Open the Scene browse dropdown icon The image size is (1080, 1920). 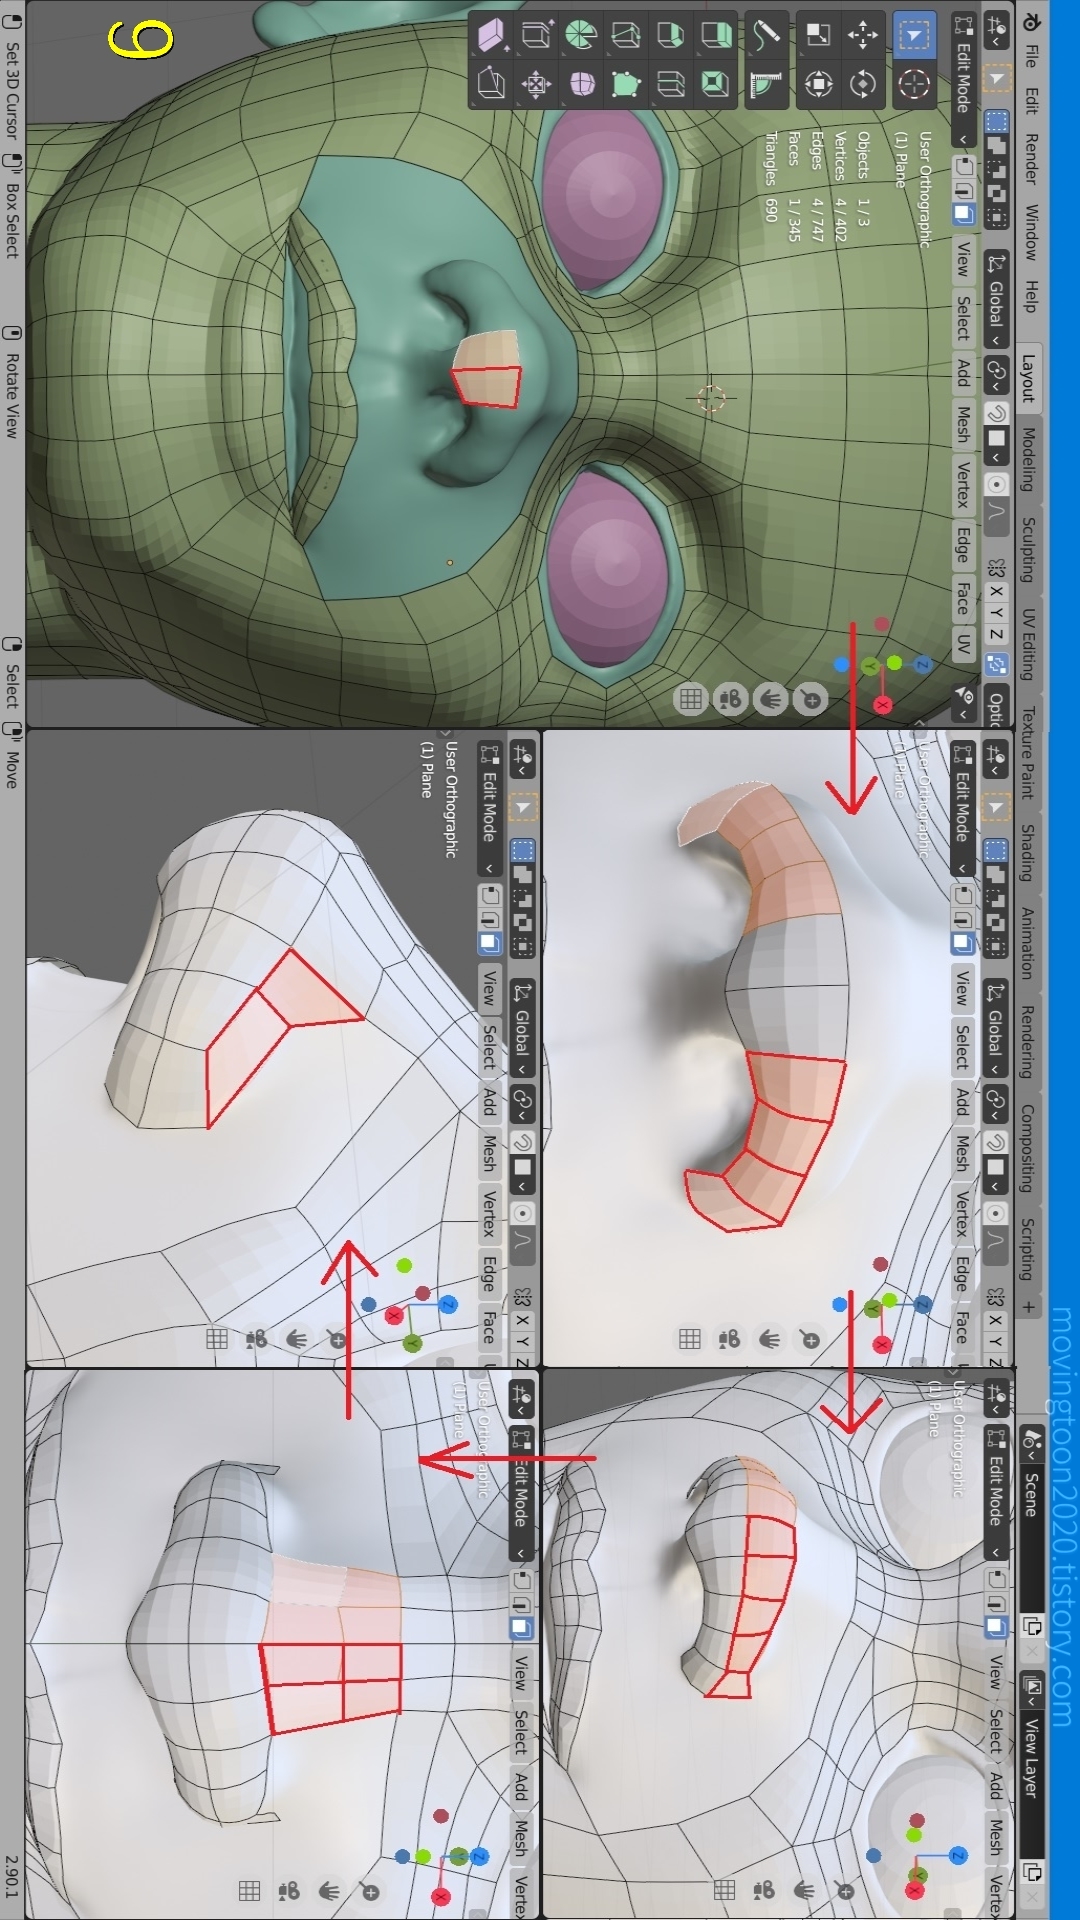point(1031,1442)
